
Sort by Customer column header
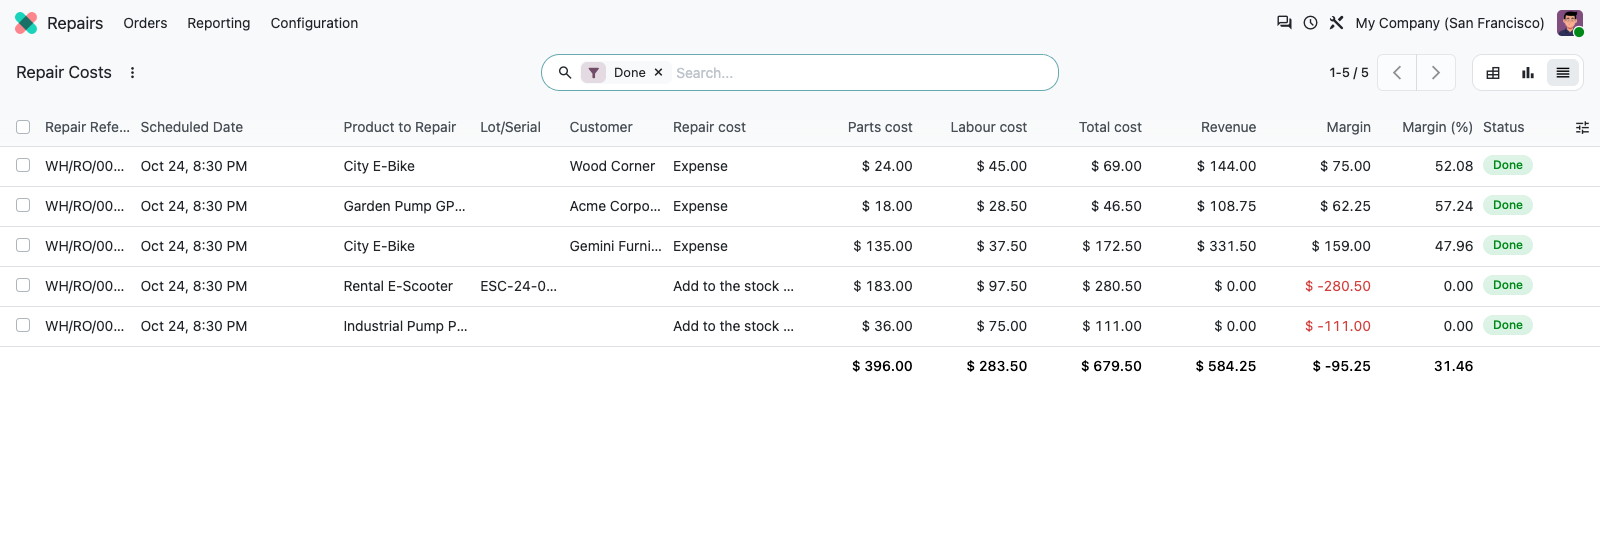601,127
